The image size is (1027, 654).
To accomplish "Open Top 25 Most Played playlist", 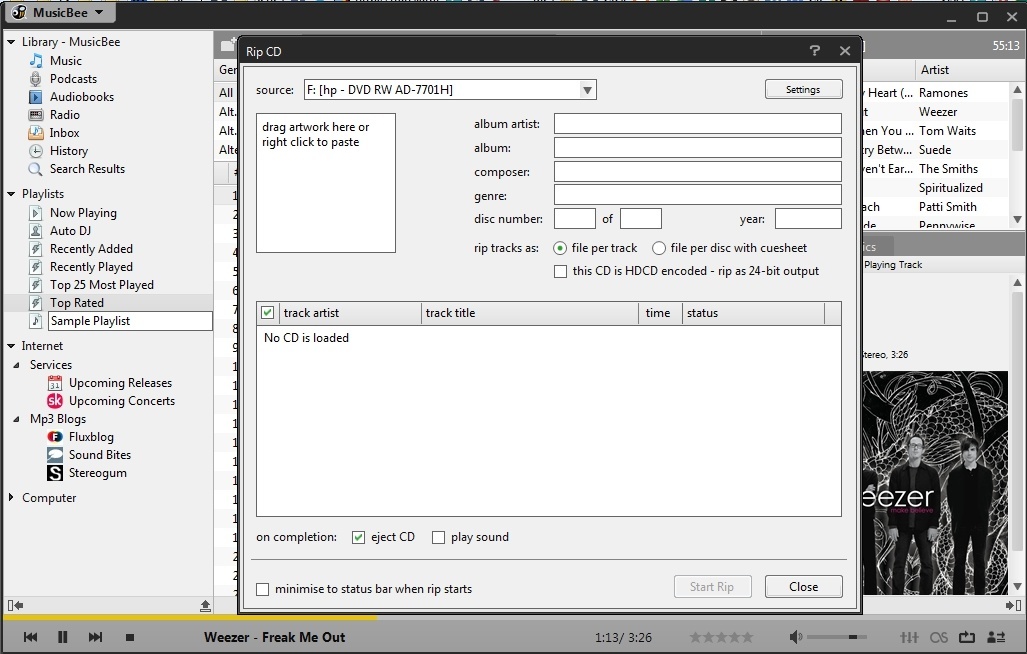I will pyautogui.click(x=102, y=285).
